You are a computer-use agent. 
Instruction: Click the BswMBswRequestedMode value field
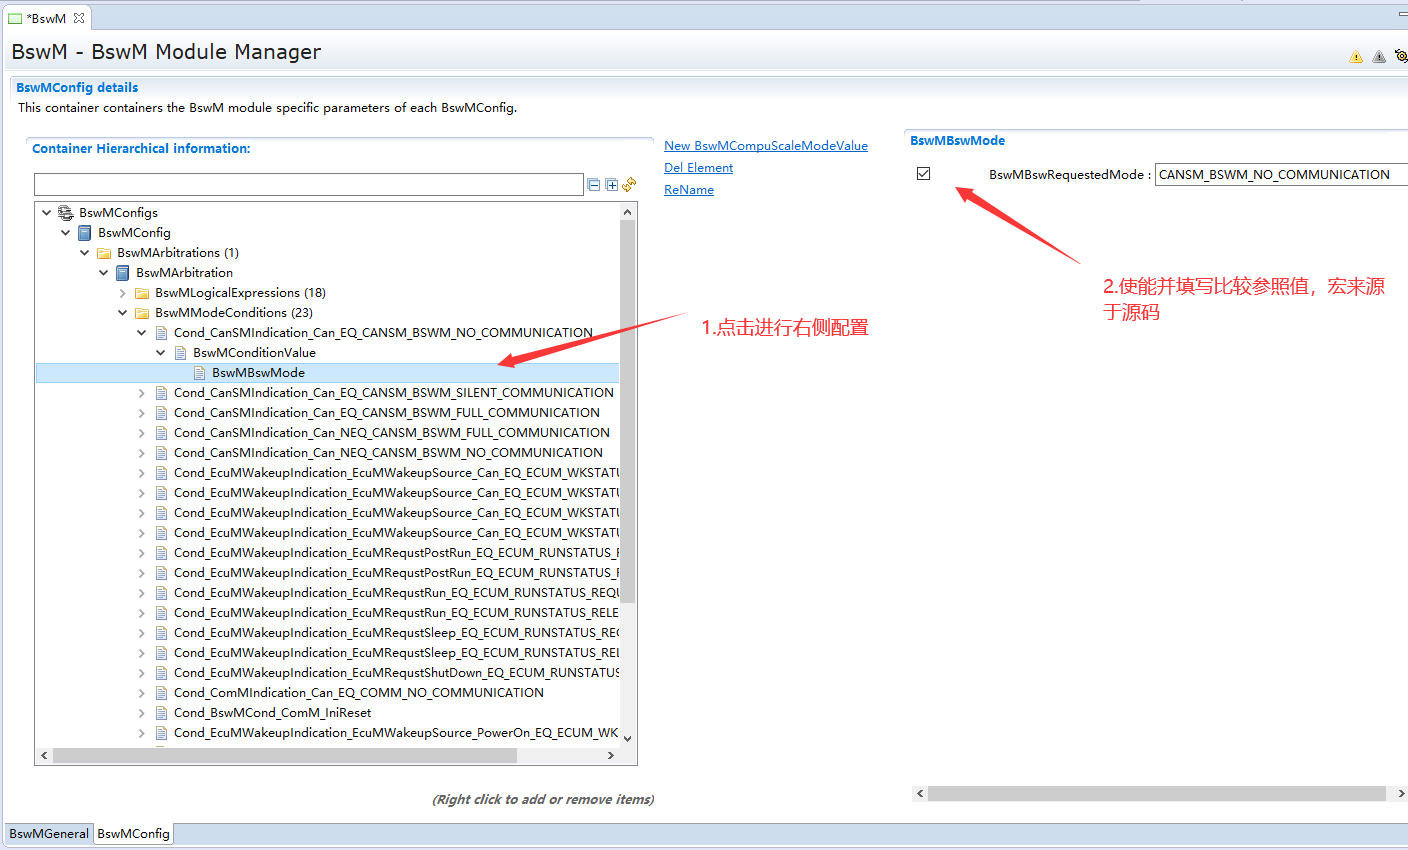point(1278,175)
